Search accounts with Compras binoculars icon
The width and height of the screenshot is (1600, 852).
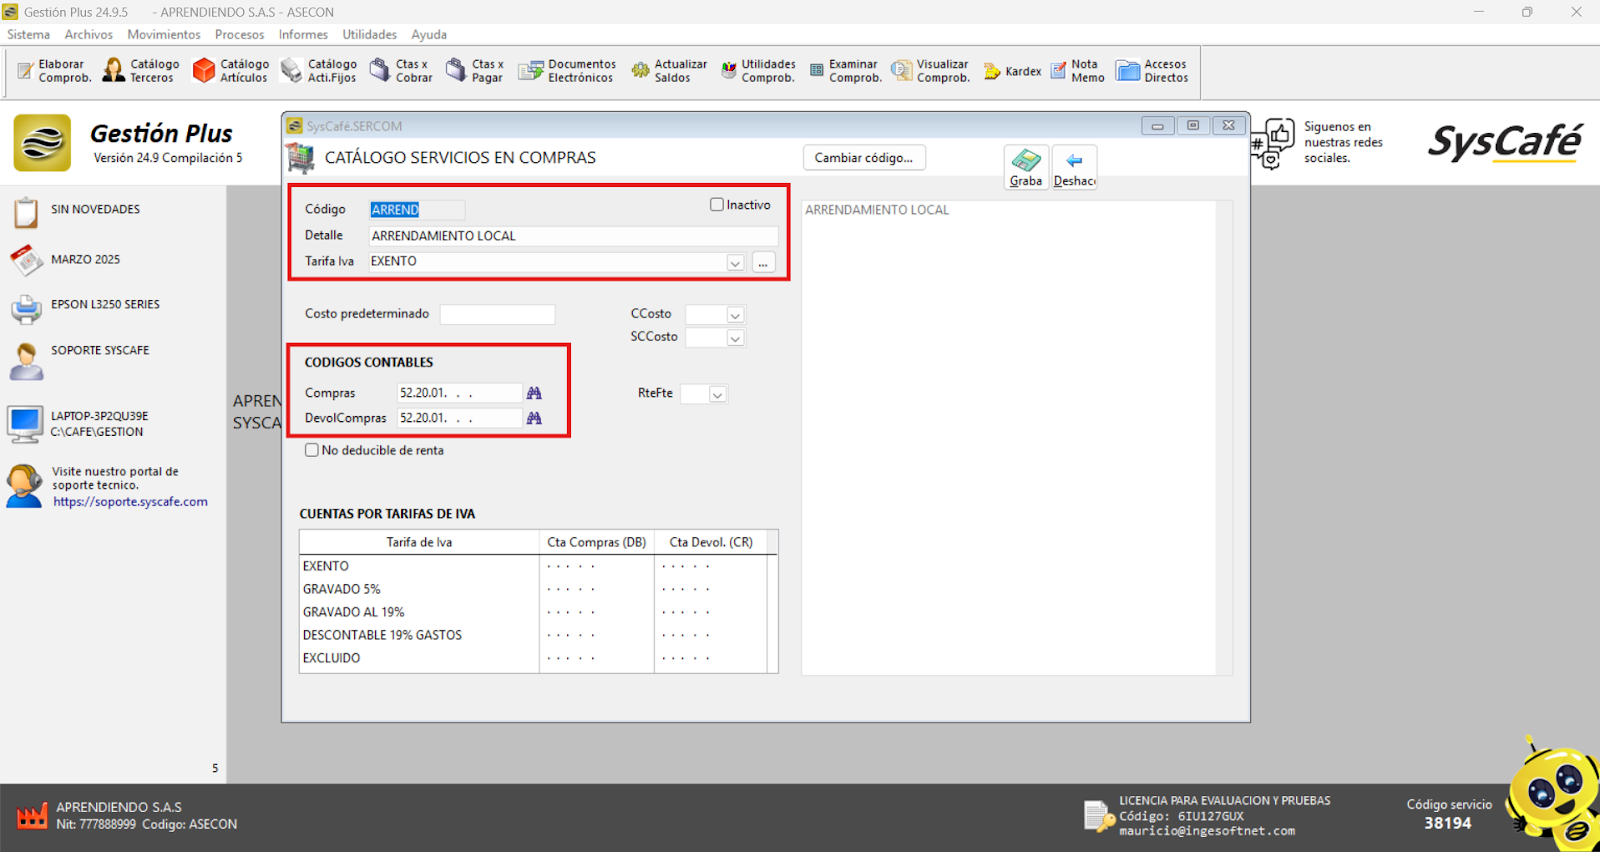(x=534, y=393)
